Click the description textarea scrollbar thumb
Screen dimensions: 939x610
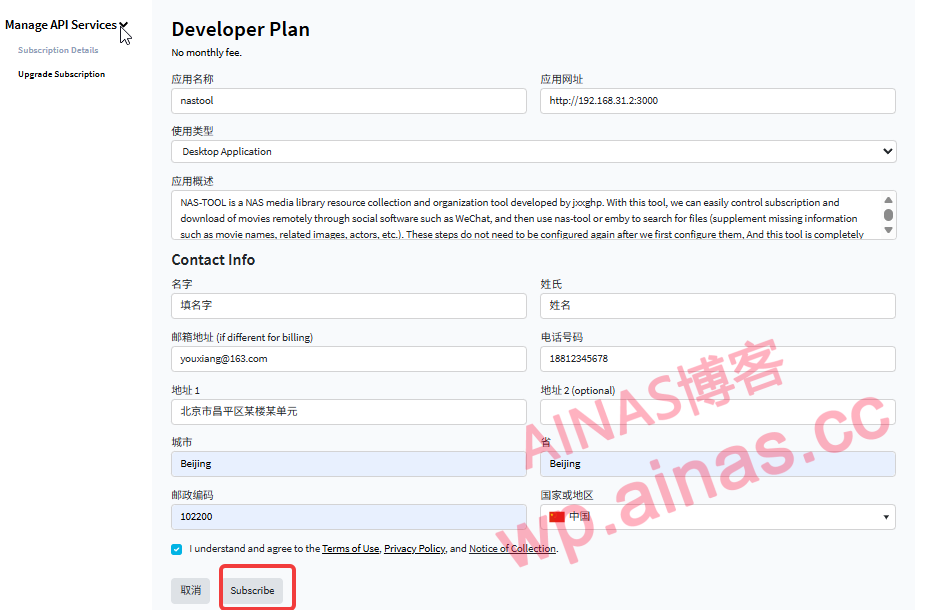pyautogui.click(x=888, y=215)
